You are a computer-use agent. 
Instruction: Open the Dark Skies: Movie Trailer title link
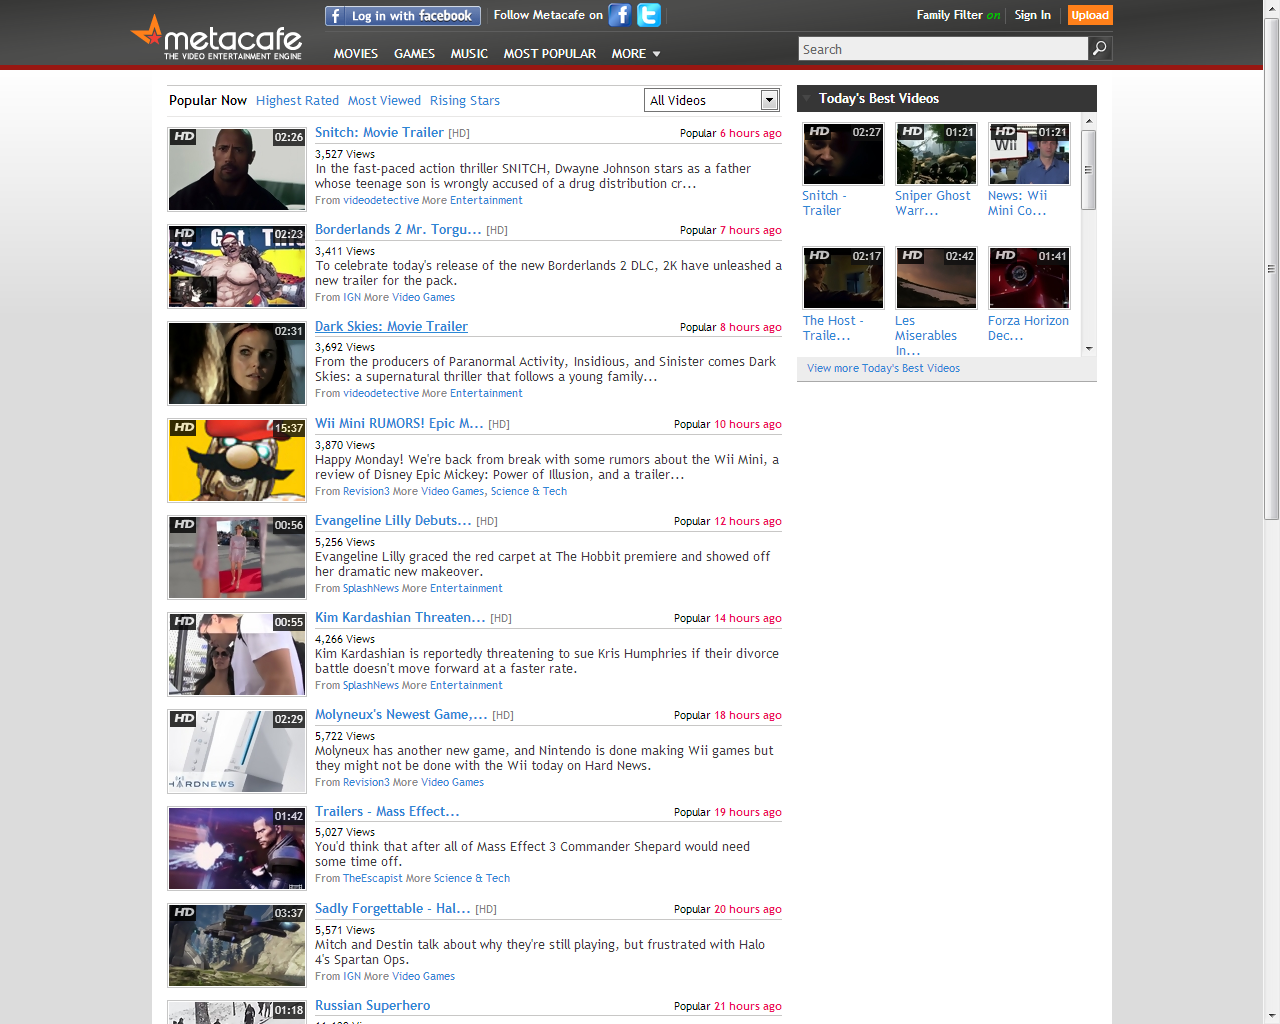(x=391, y=326)
